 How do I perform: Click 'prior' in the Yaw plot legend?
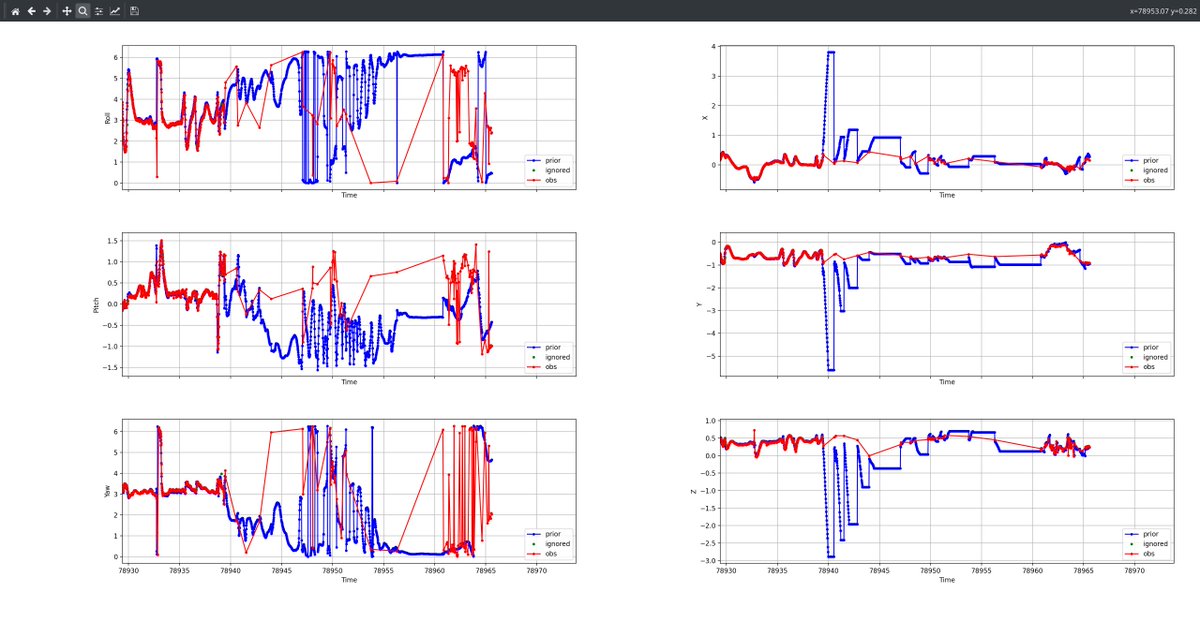tap(552, 534)
